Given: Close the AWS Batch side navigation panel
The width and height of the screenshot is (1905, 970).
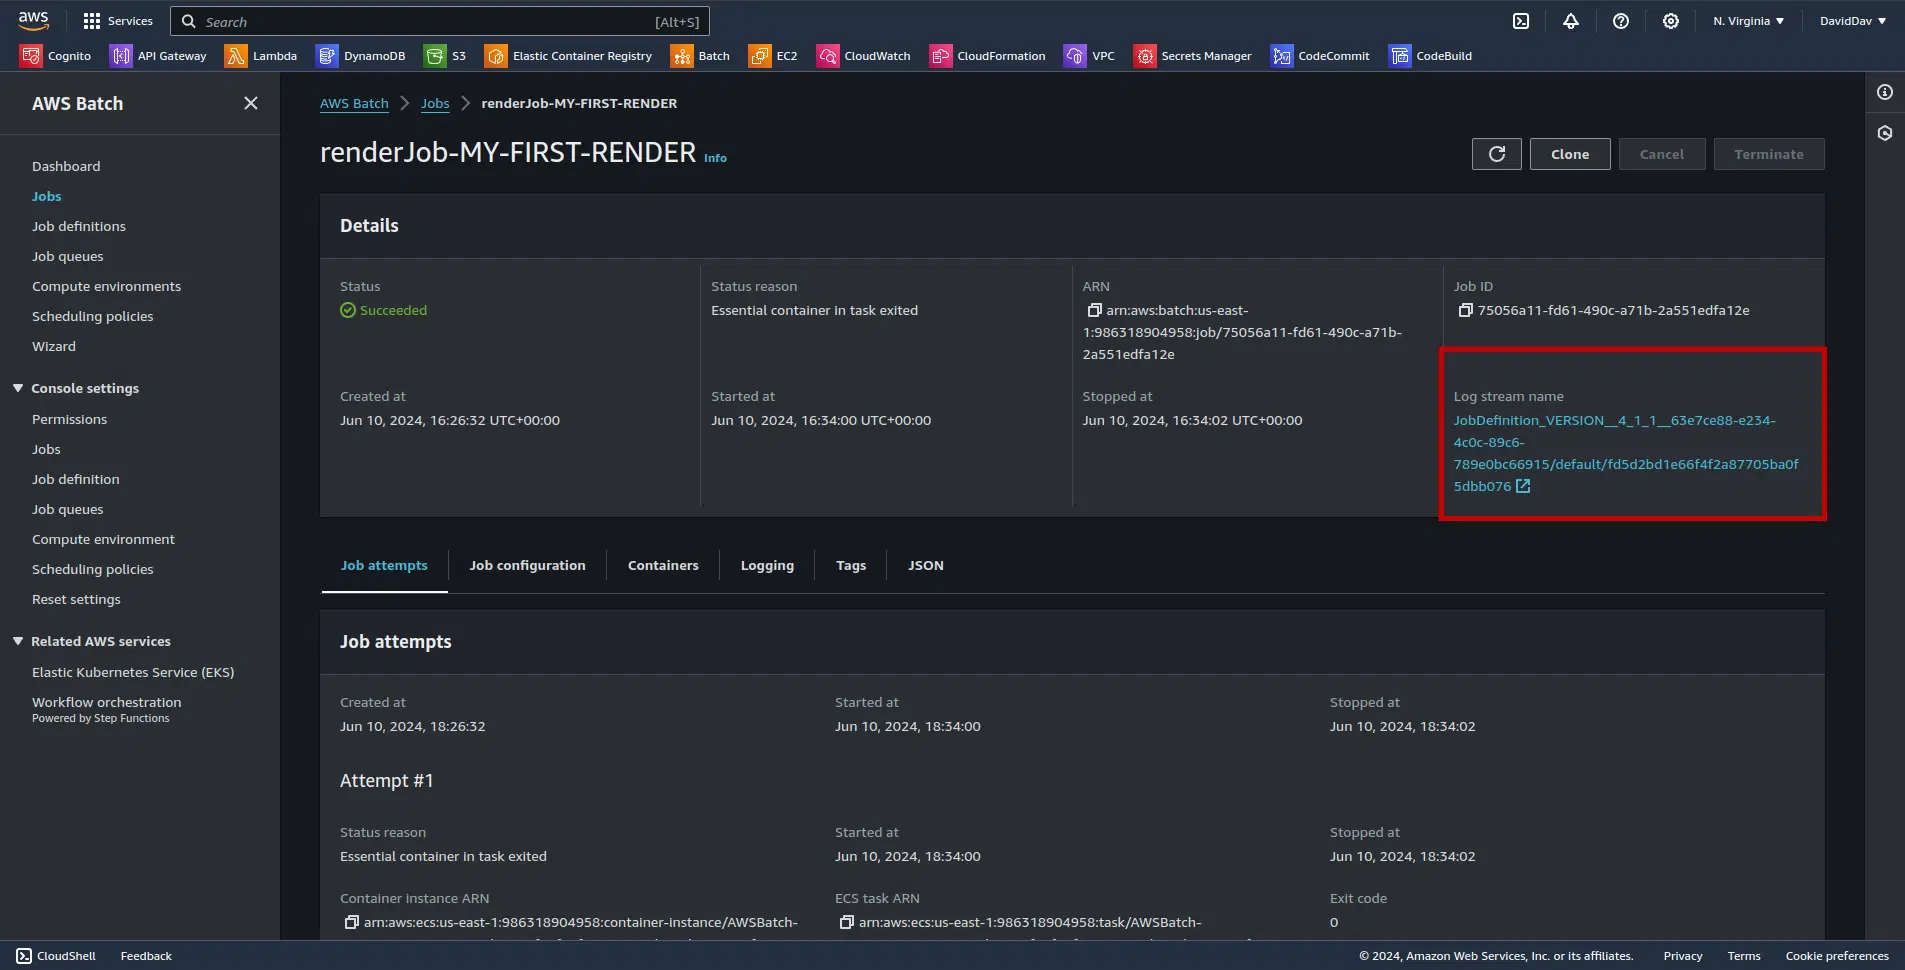Looking at the screenshot, I should click(x=251, y=103).
